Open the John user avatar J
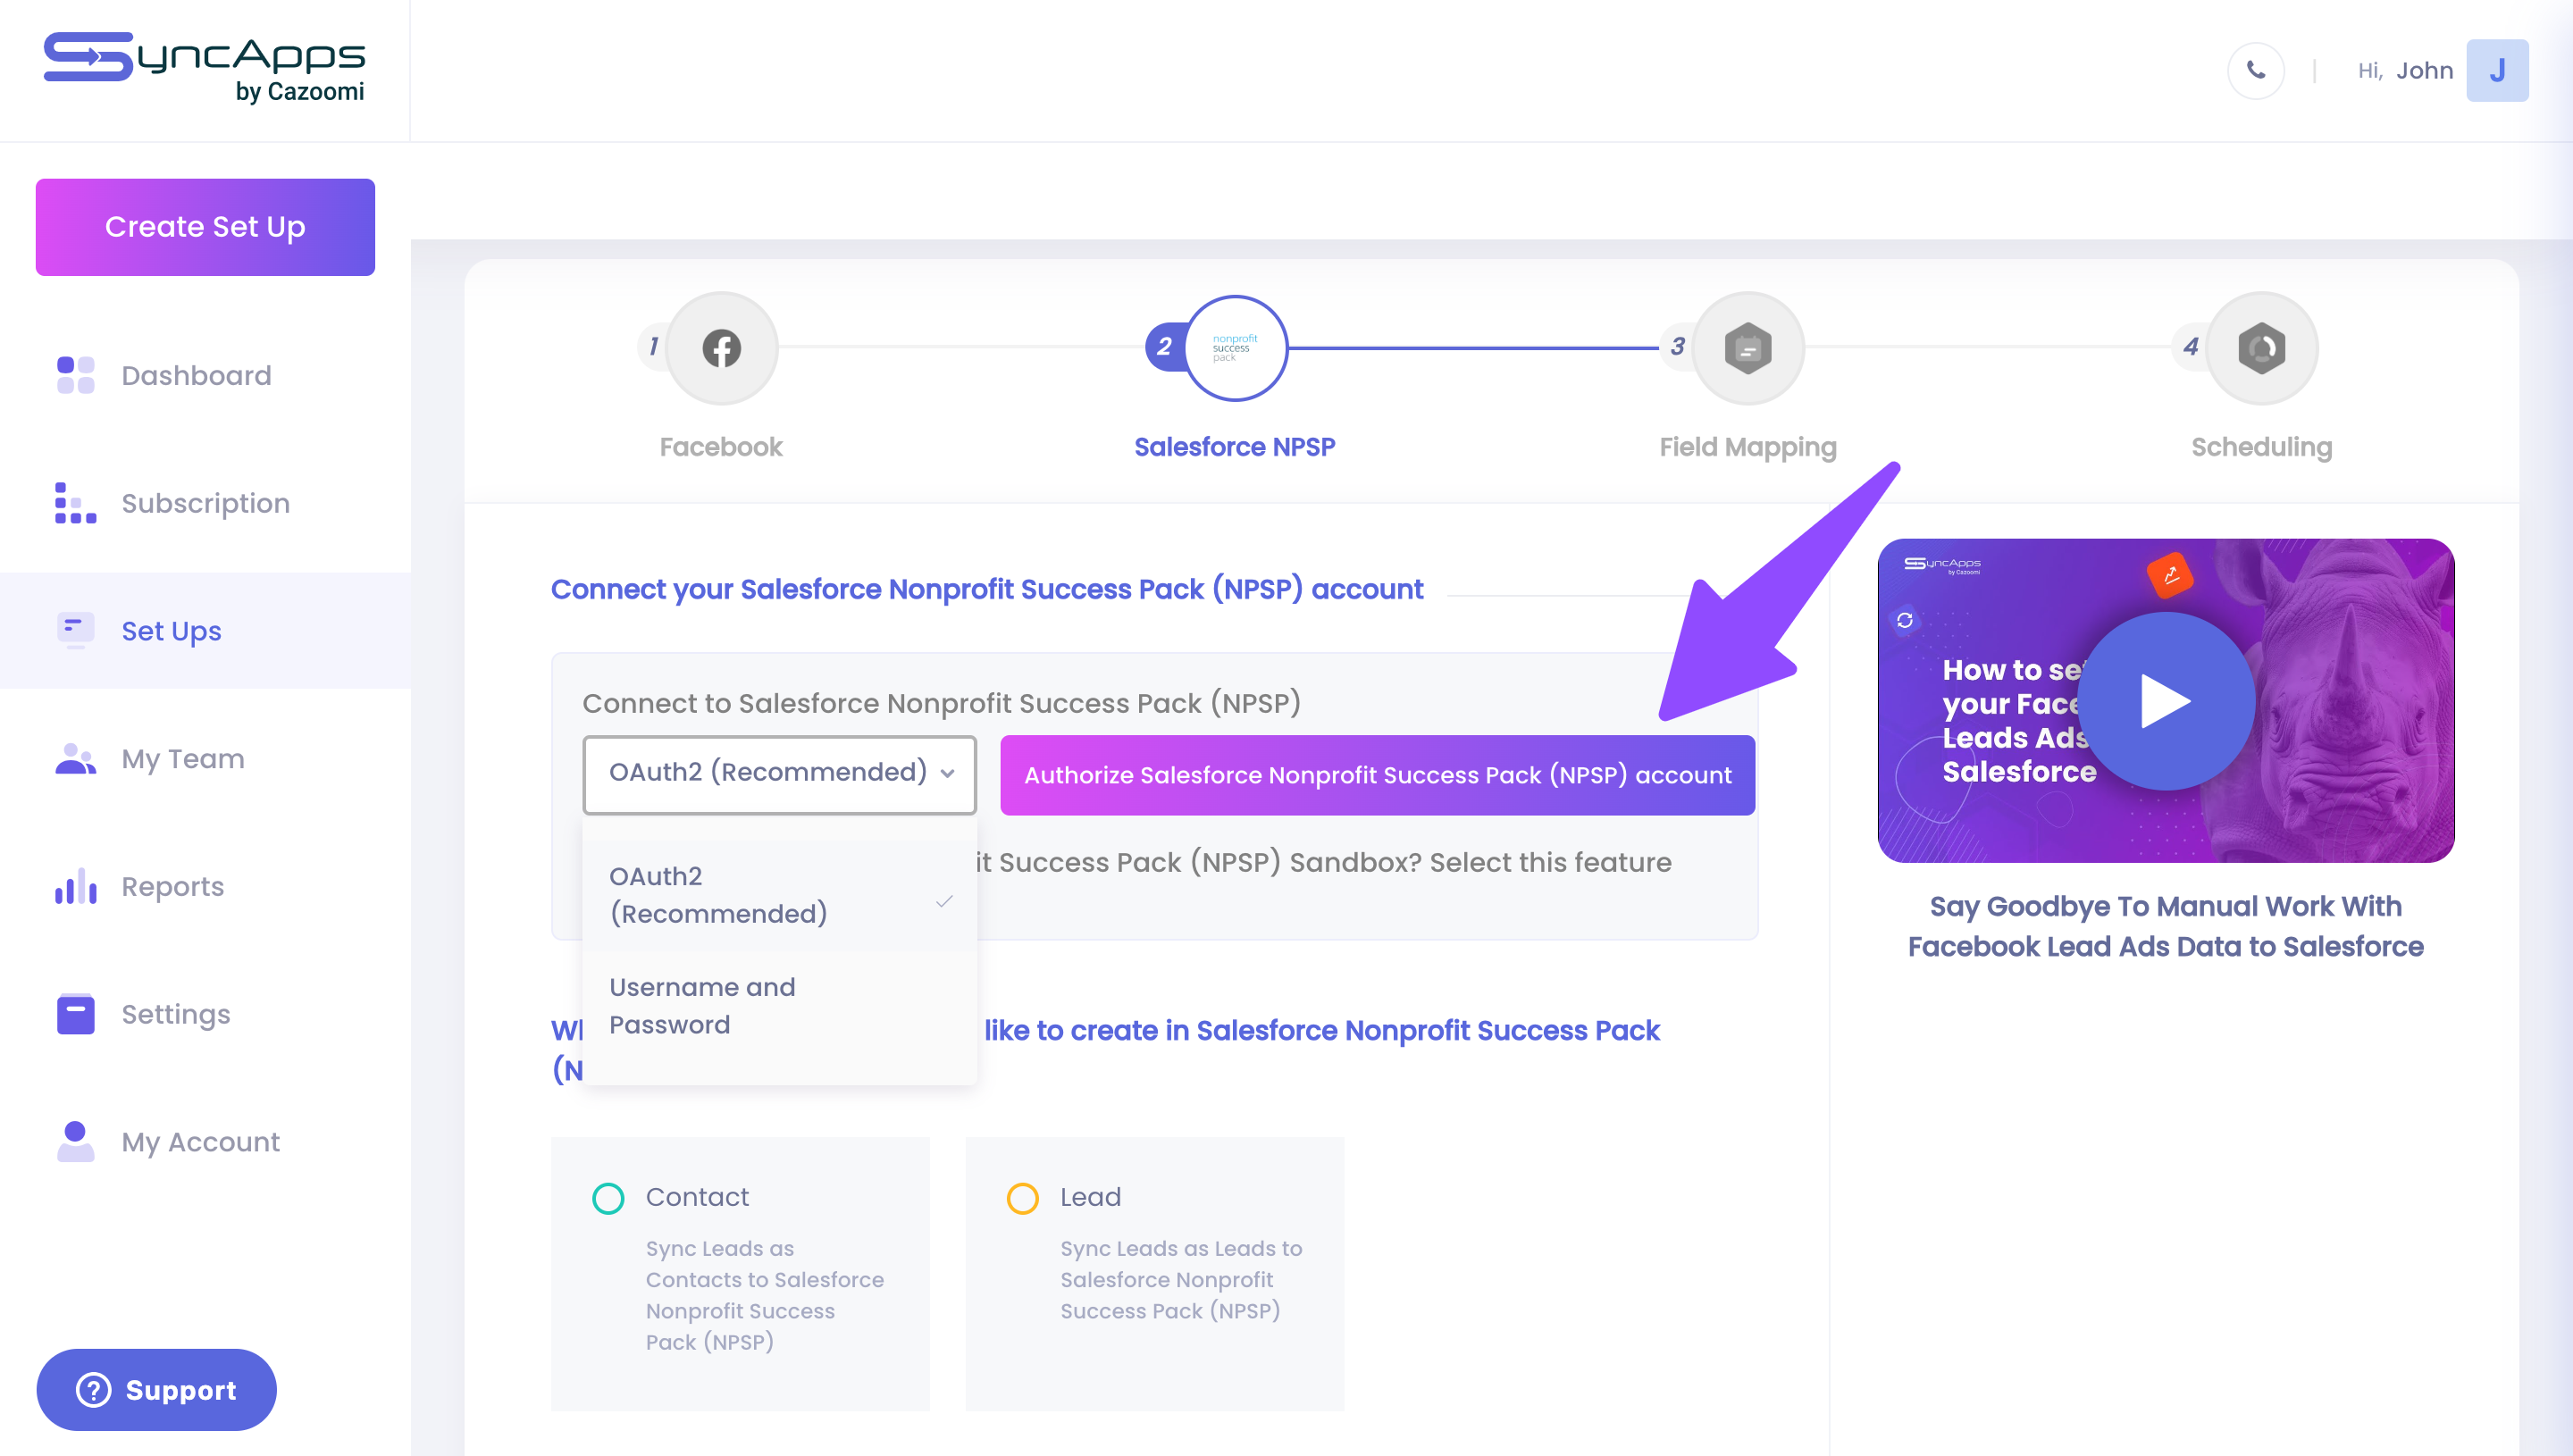 [x=2497, y=70]
